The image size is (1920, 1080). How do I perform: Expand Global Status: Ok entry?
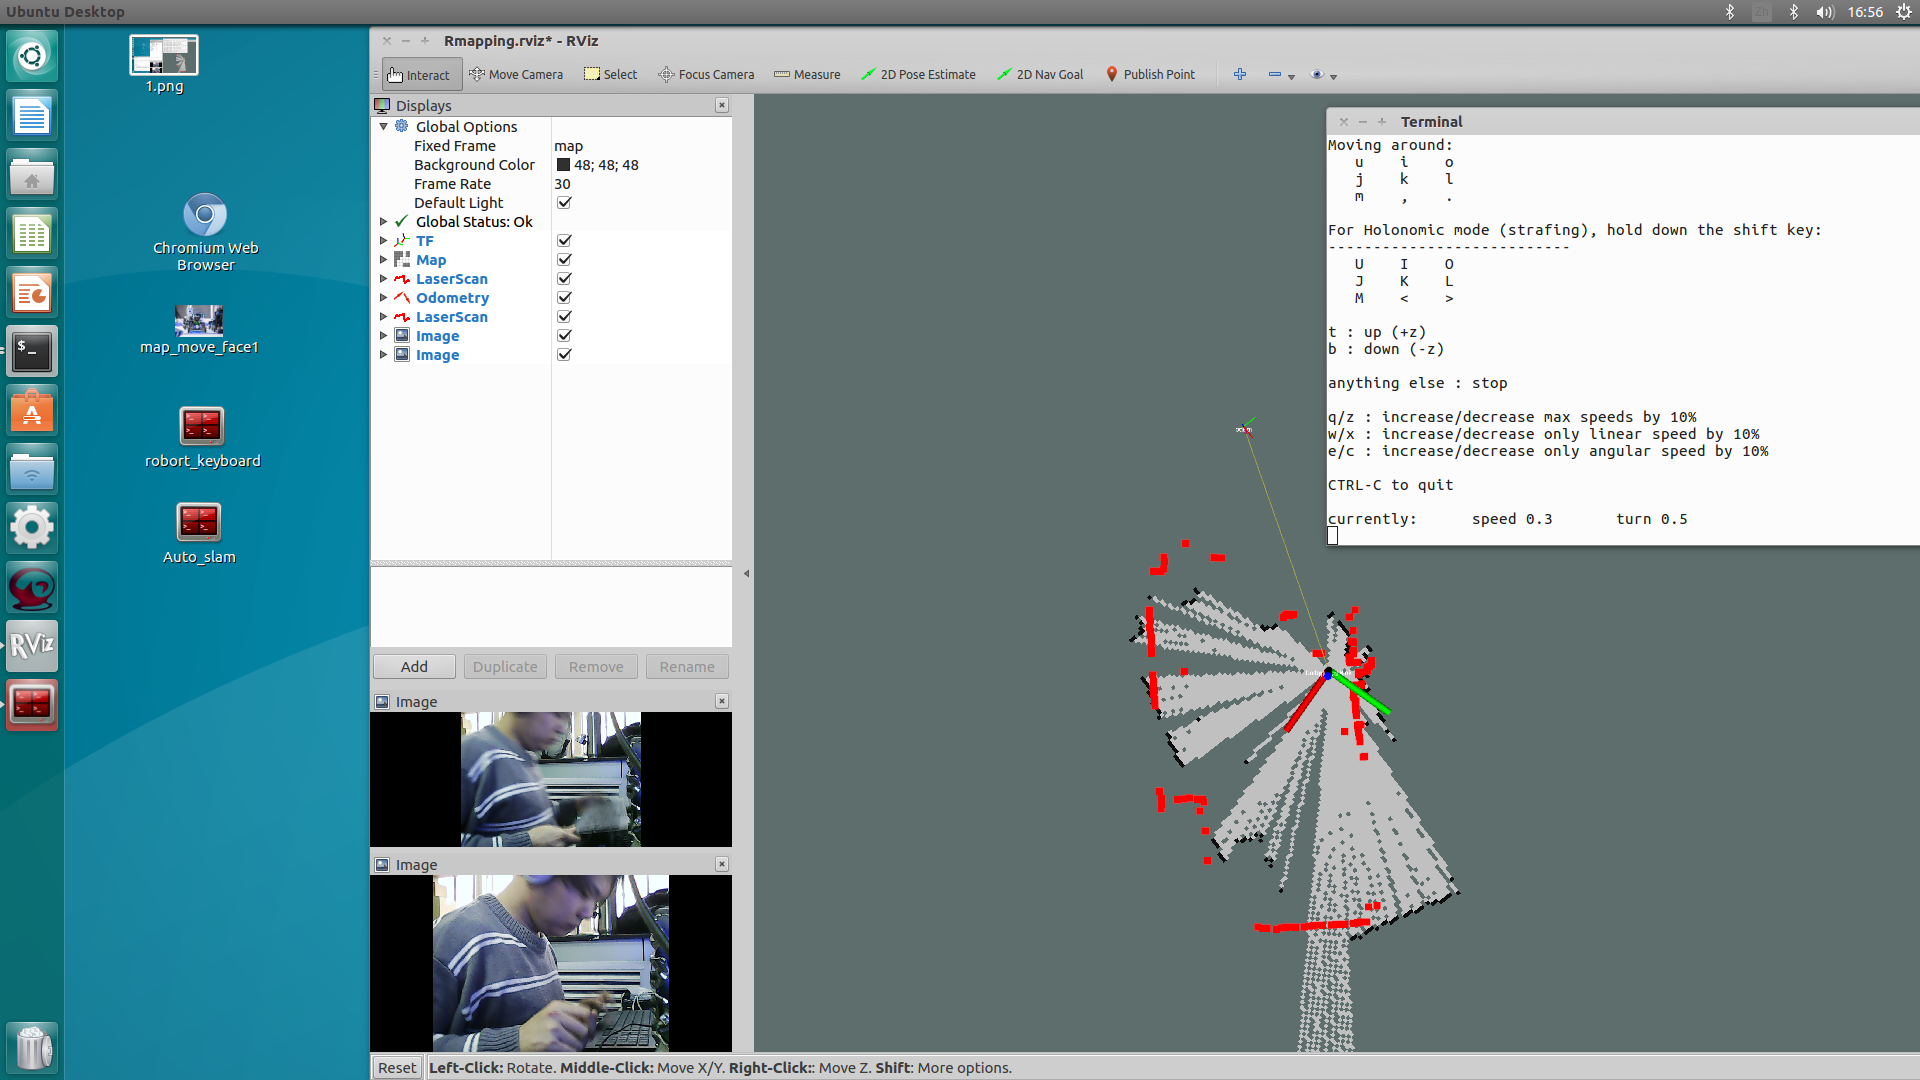tap(383, 222)
